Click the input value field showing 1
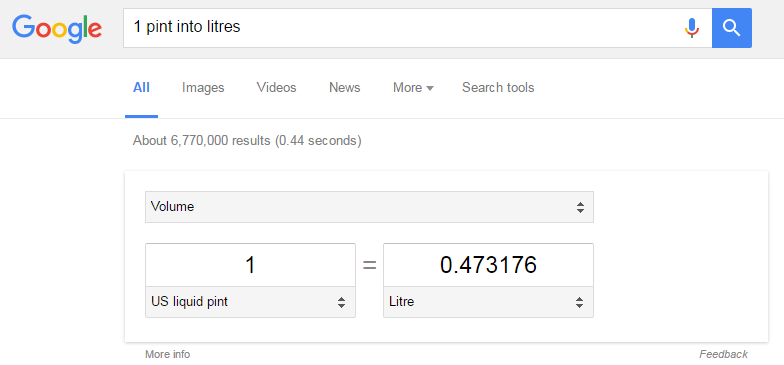784x365 pixels. click(250, 265)
